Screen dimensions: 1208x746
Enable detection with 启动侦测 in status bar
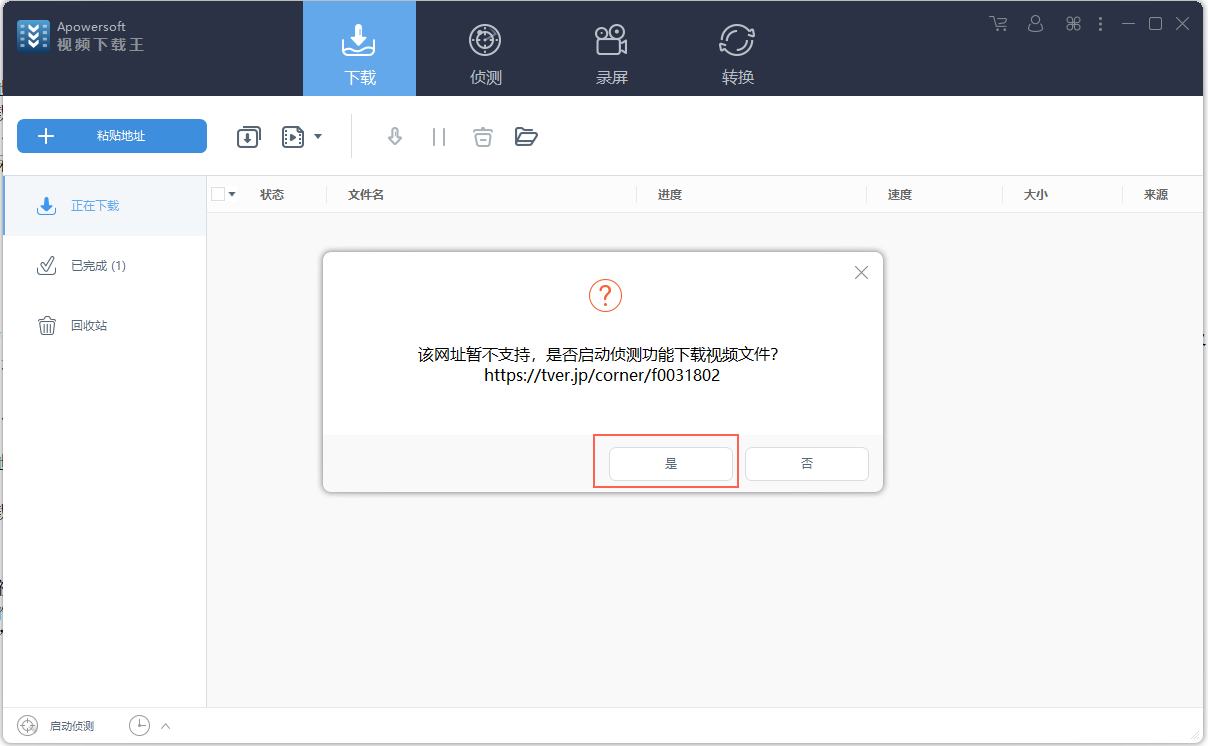pyautogui.click(x=58, y=726)
